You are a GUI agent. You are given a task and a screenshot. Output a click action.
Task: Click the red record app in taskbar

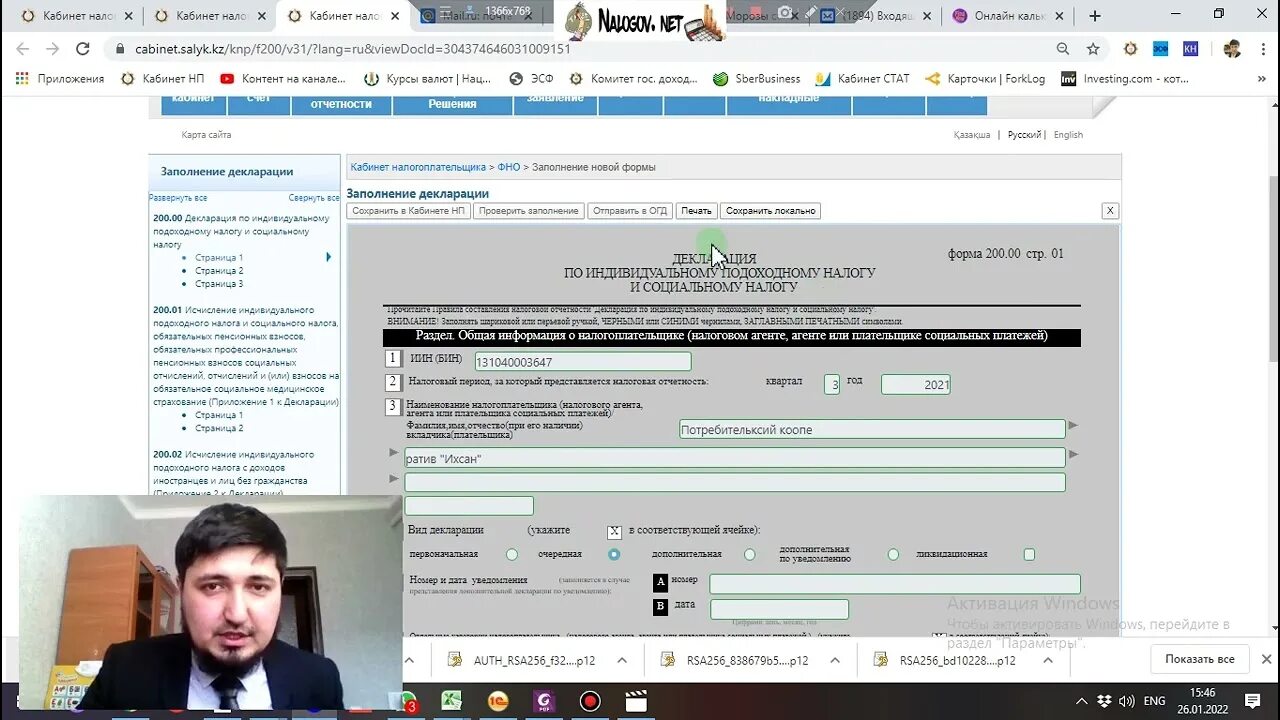click(x=590, y=701)
